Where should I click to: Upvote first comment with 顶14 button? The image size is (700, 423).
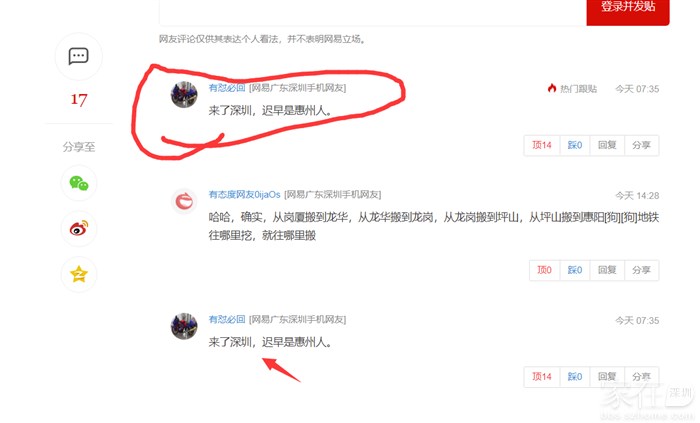[542, 145]
